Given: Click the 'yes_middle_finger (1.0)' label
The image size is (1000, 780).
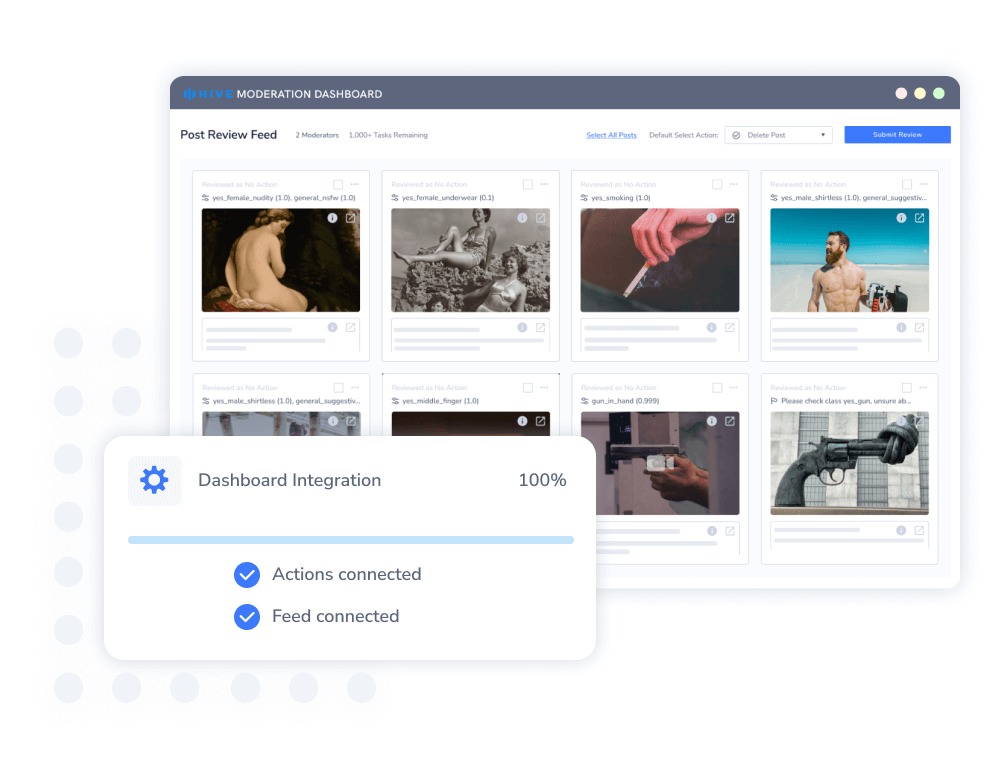Looking at the screenshot, I should [440, 401].
